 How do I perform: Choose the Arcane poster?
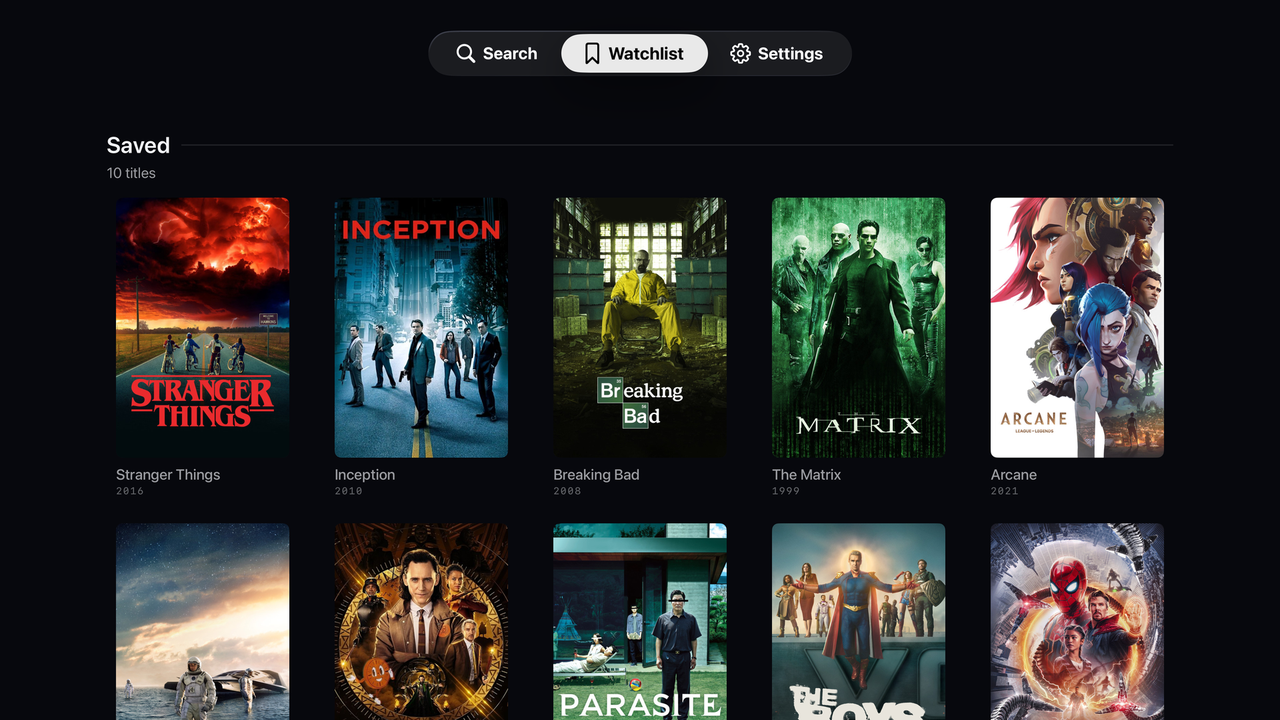pyautogui.click(x=1077, y=327)
